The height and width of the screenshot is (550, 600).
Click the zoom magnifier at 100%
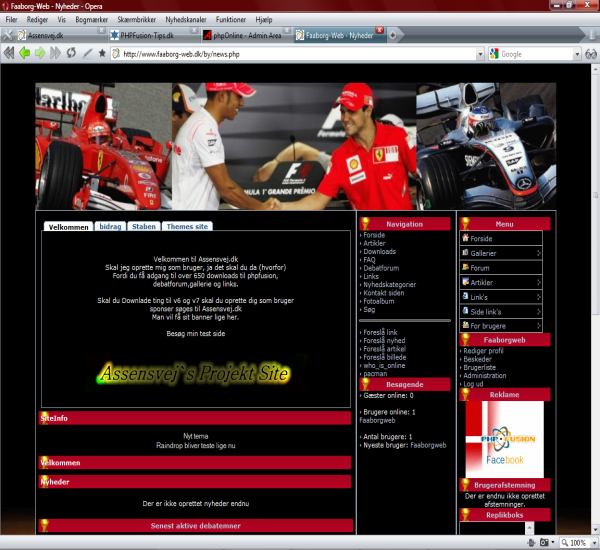pyautogui.click(x=565, y=542)
